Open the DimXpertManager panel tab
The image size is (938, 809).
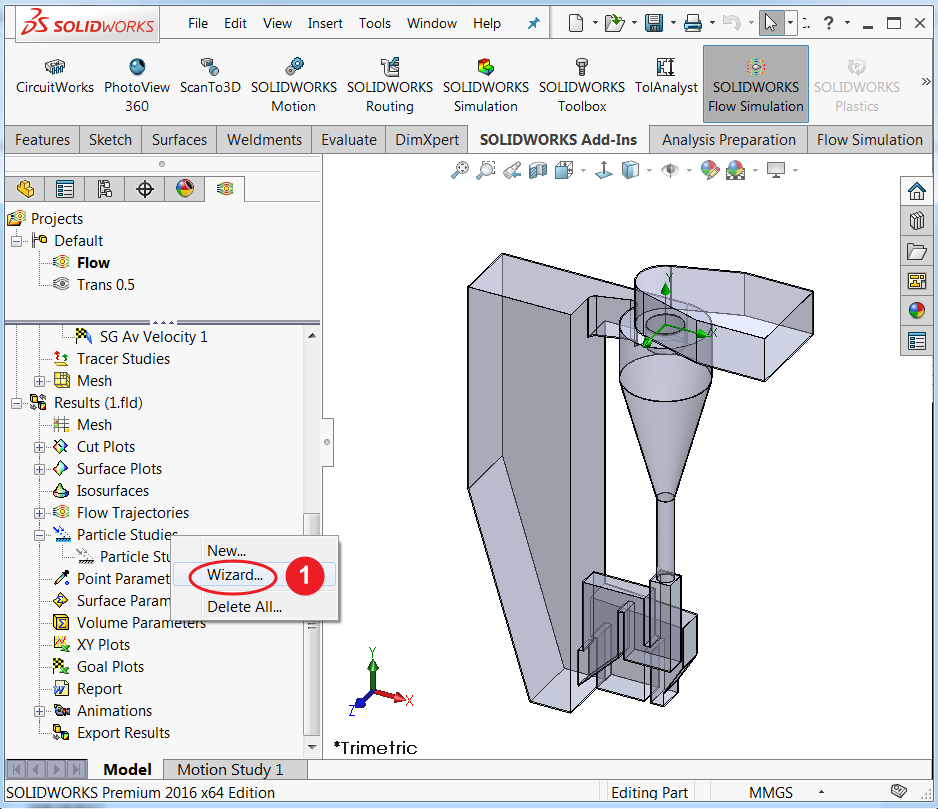click(x=145, y=189)
